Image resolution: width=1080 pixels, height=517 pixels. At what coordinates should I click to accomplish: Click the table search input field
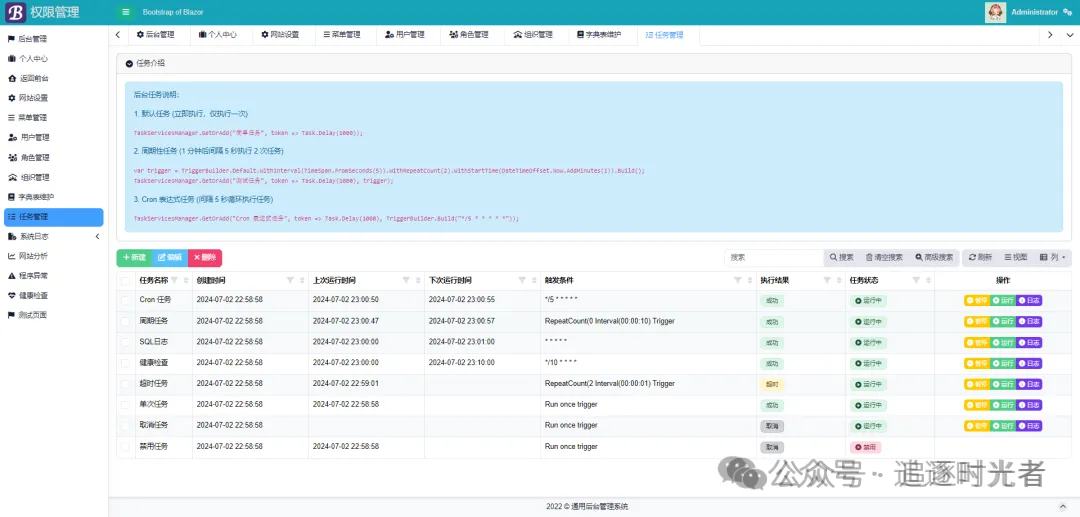[x=772, y=257]
